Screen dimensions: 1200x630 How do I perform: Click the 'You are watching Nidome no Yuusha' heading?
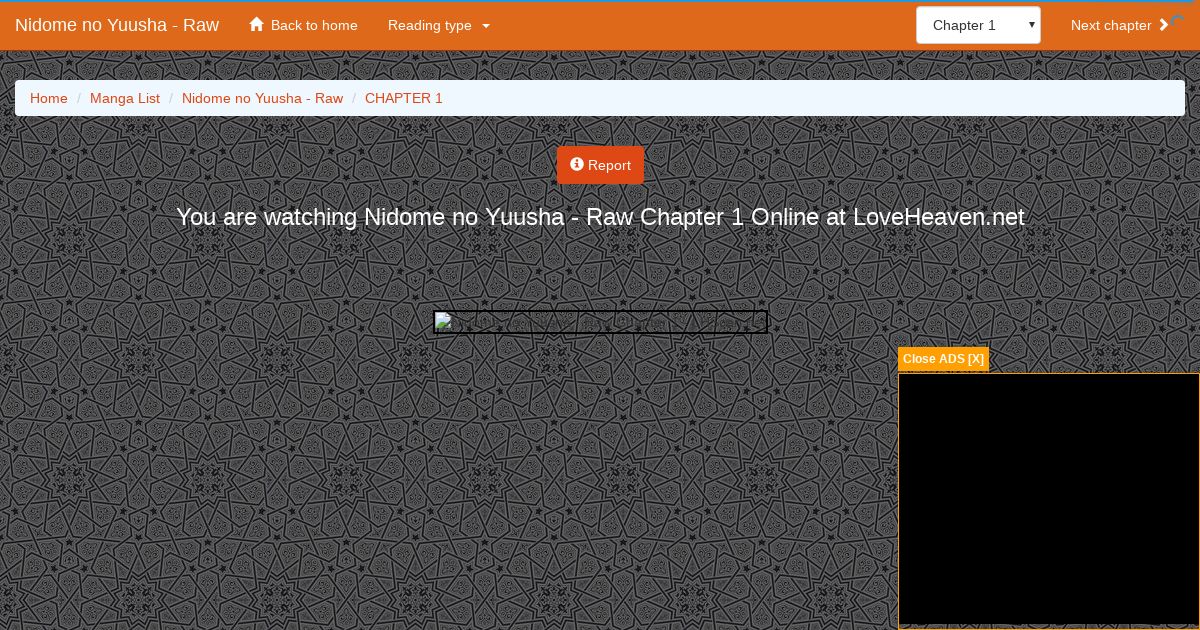600,217
